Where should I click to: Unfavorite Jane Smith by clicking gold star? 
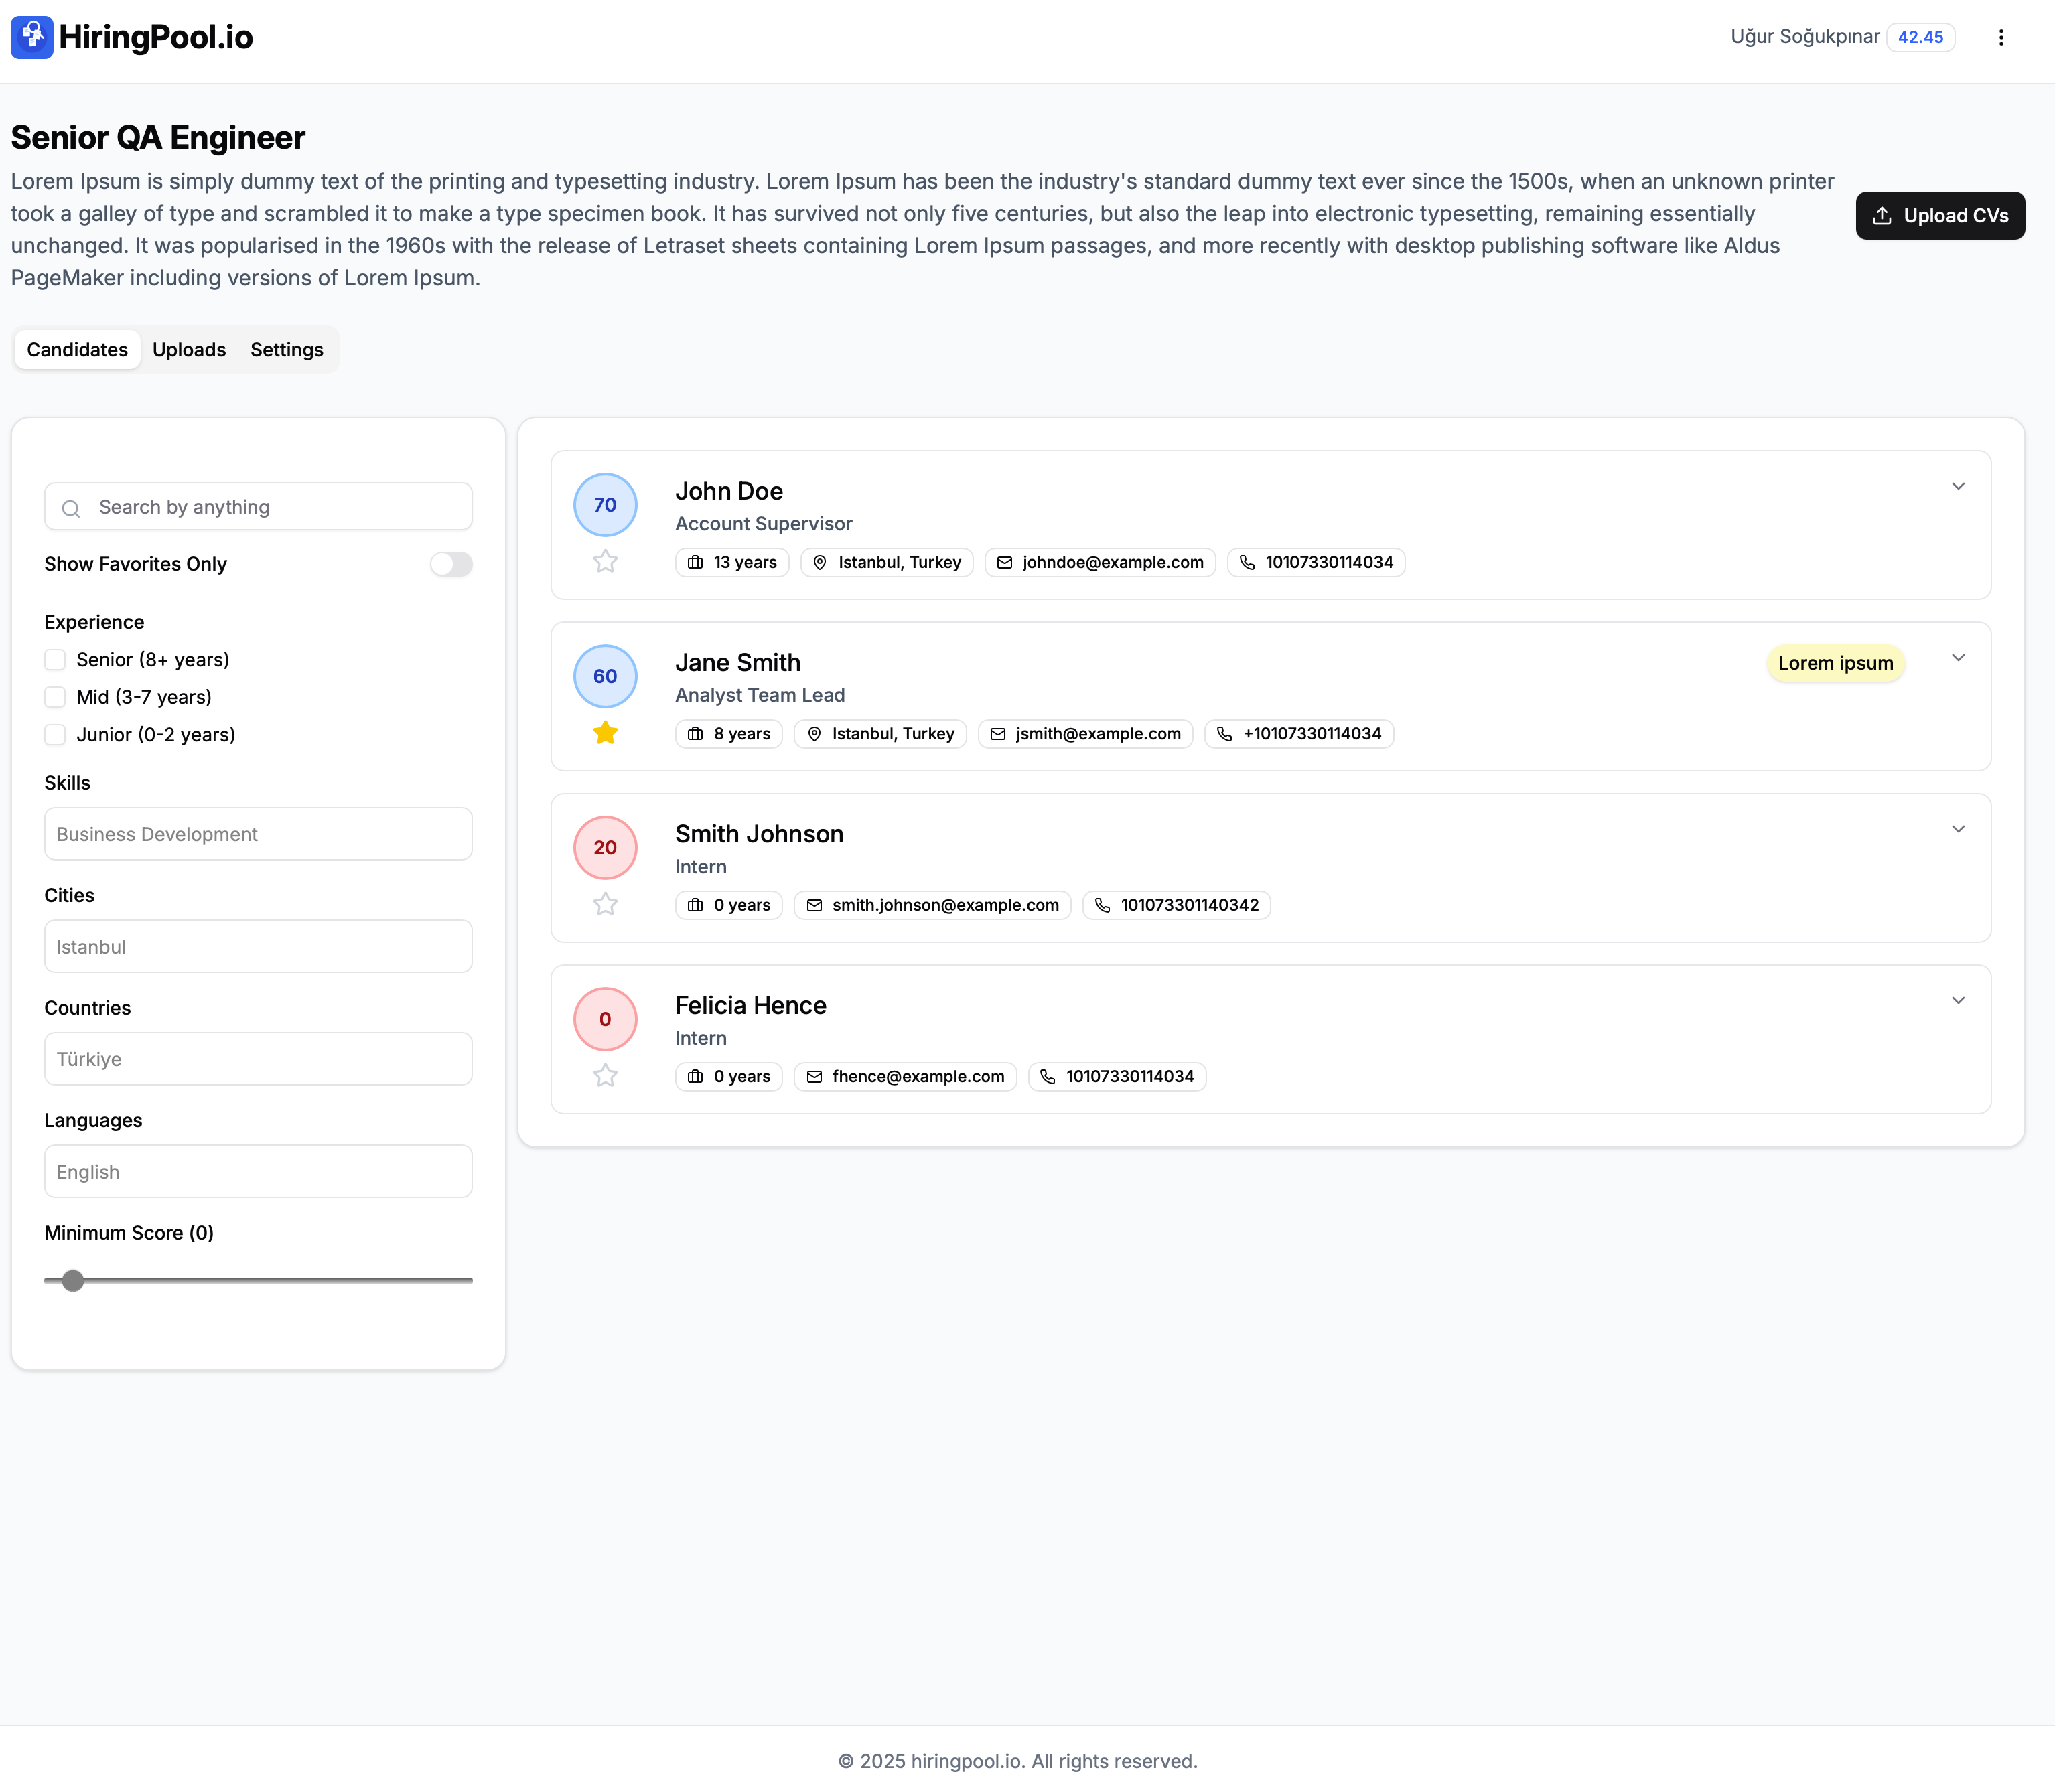[605, 733]
